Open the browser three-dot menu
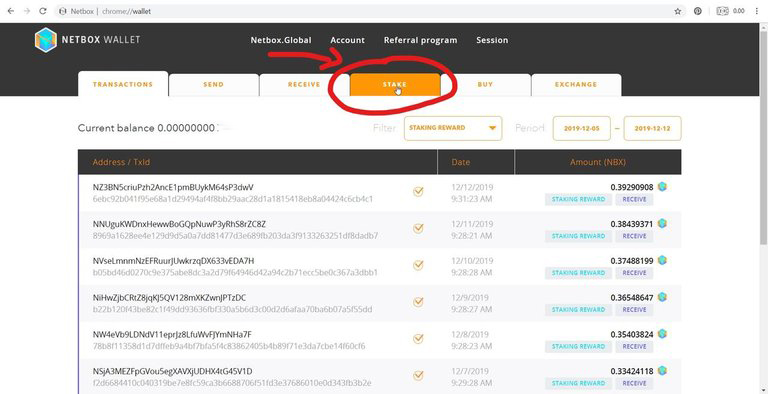This screenshot has width=768, height=394. point(757,11)
